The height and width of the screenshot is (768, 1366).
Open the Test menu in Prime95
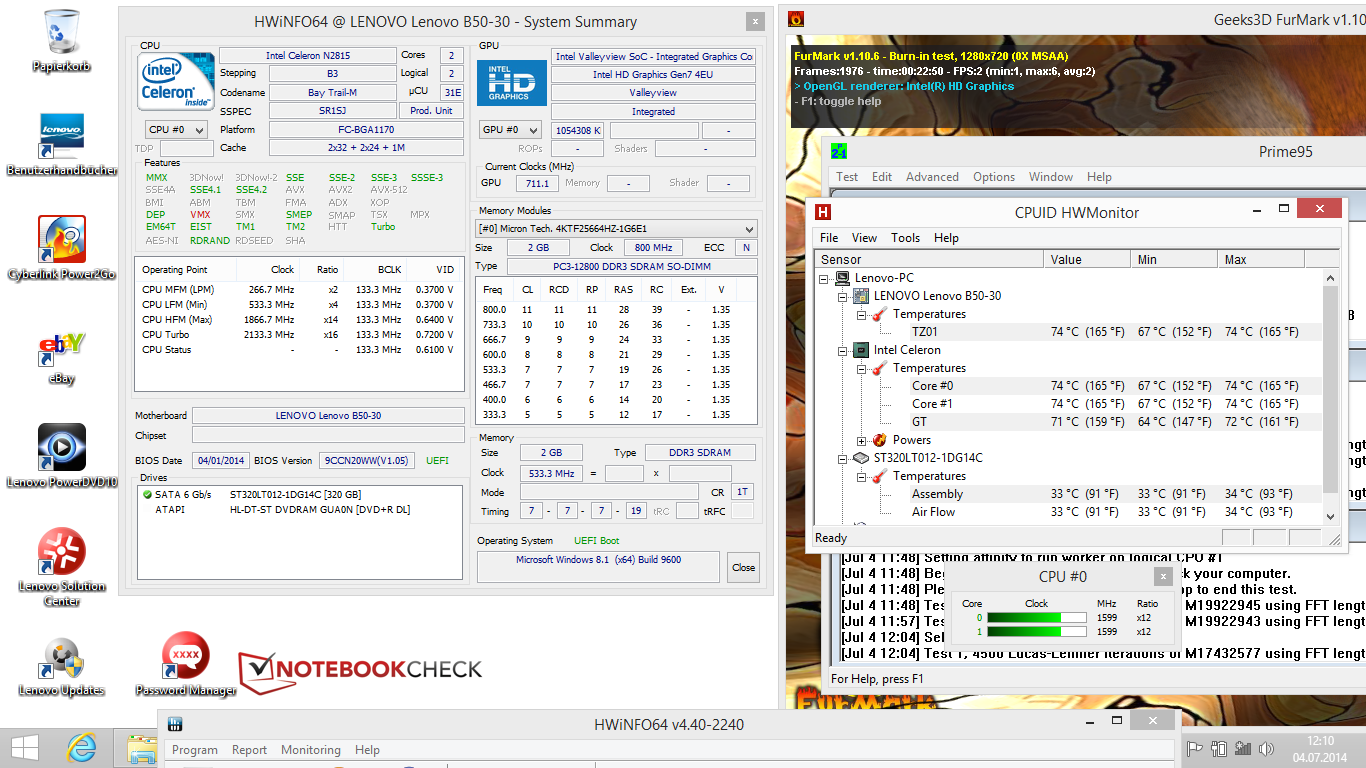click(x=847, y=177)
